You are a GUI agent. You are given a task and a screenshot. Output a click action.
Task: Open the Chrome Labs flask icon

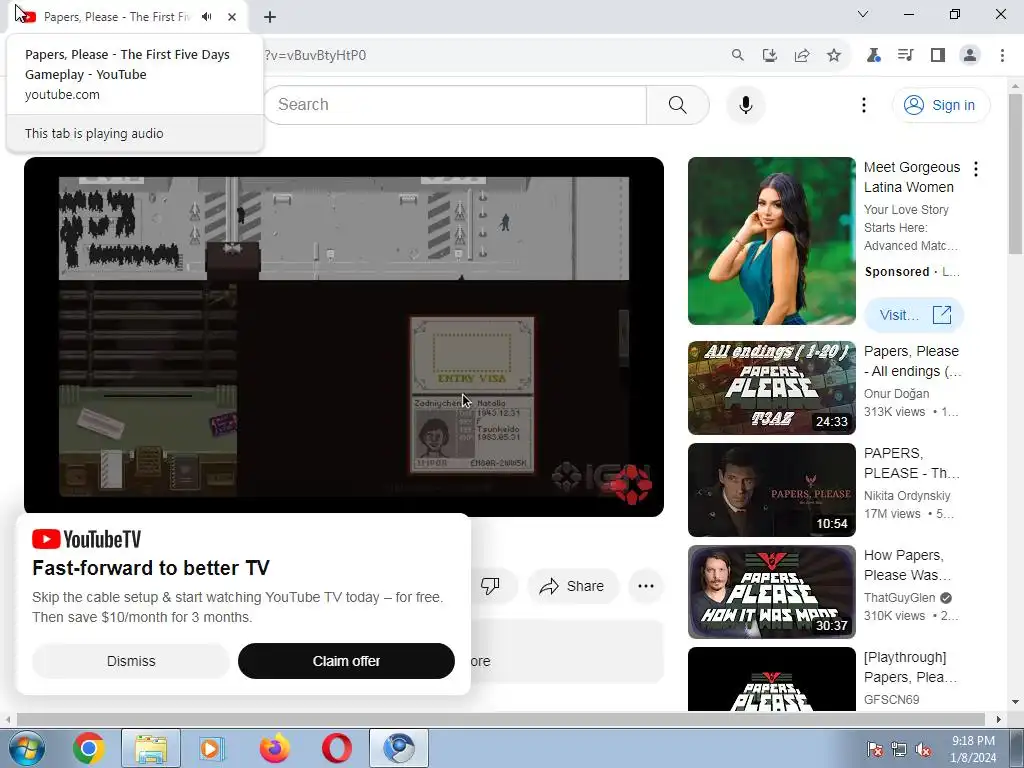point(873,56)
